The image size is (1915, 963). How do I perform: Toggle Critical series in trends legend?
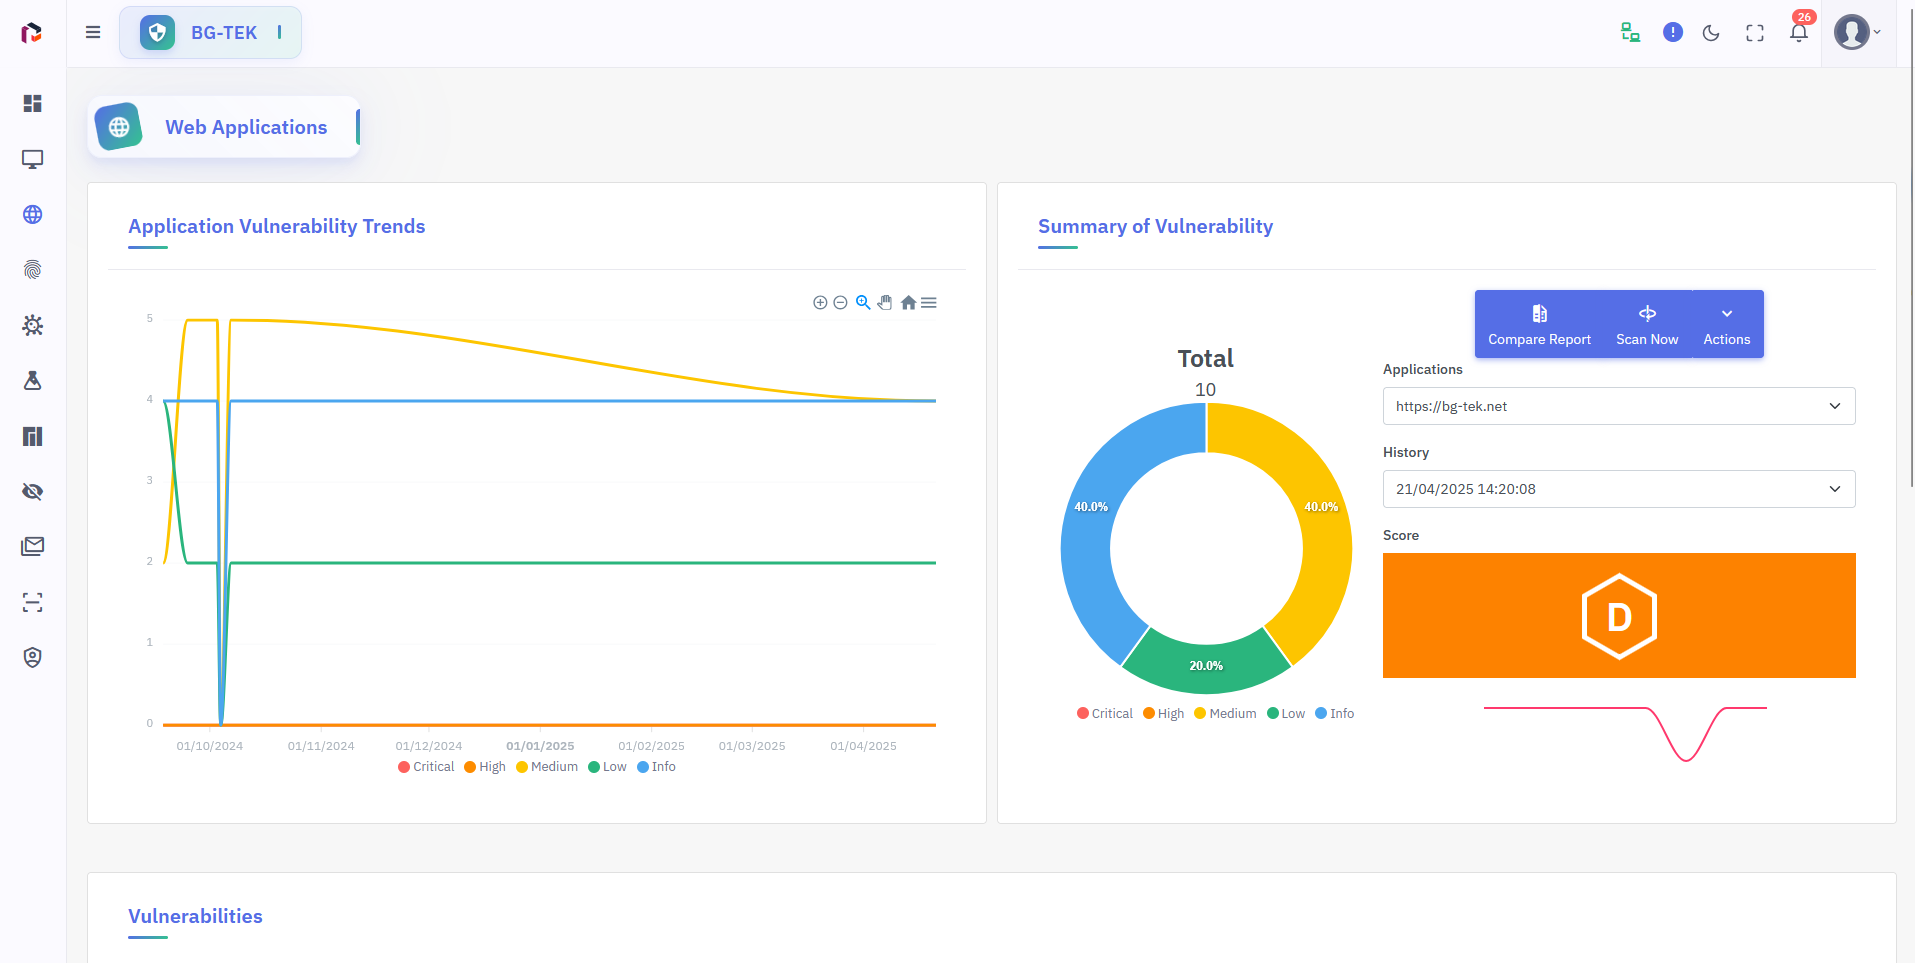tap(426, 767)
